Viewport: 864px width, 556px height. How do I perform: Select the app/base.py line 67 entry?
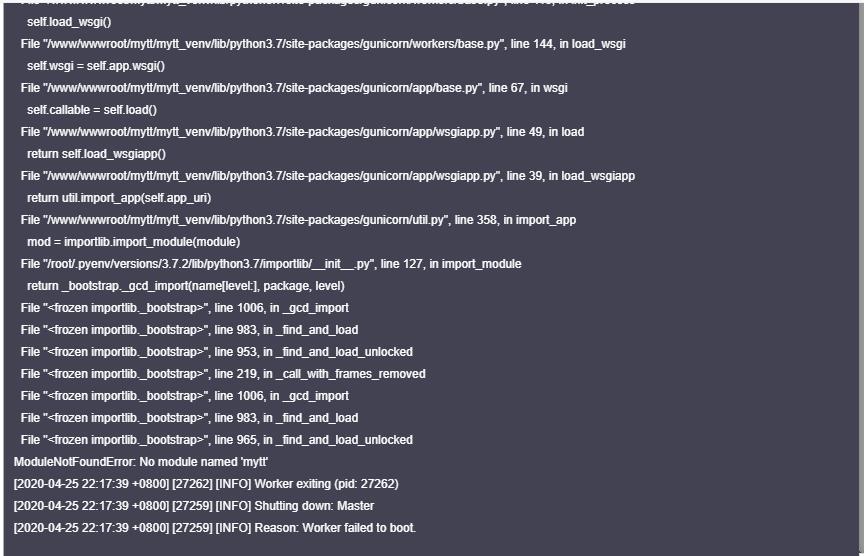(x=294, y=88)
